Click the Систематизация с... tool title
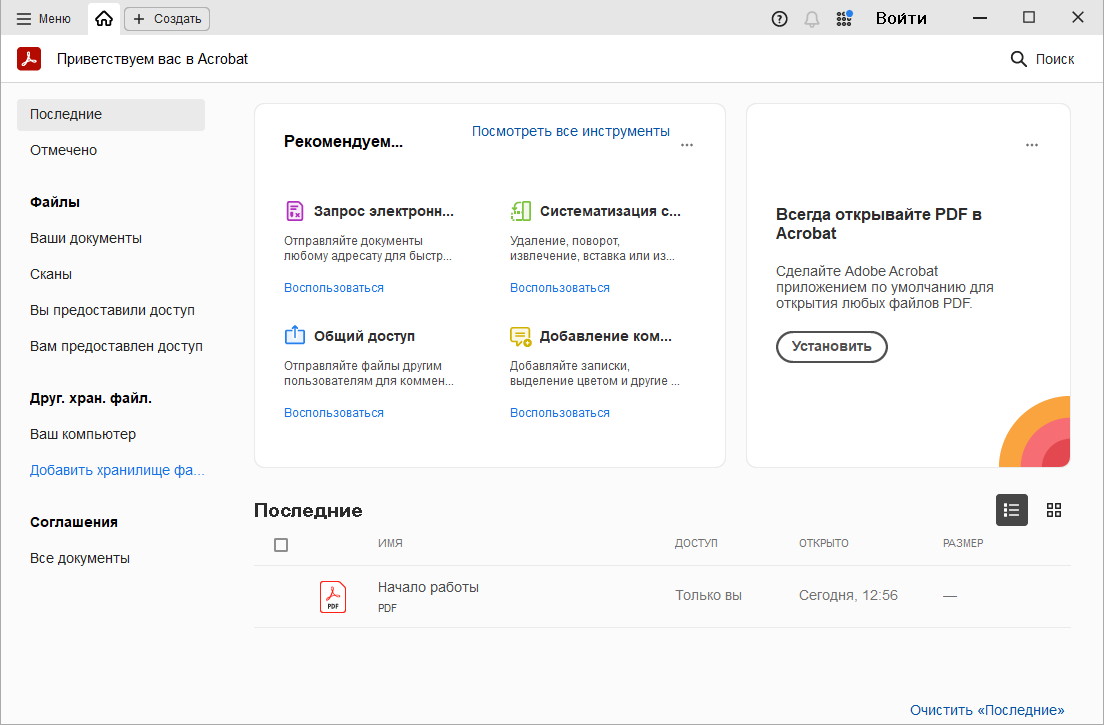1104x725 pixels. (x=610, y=210)
